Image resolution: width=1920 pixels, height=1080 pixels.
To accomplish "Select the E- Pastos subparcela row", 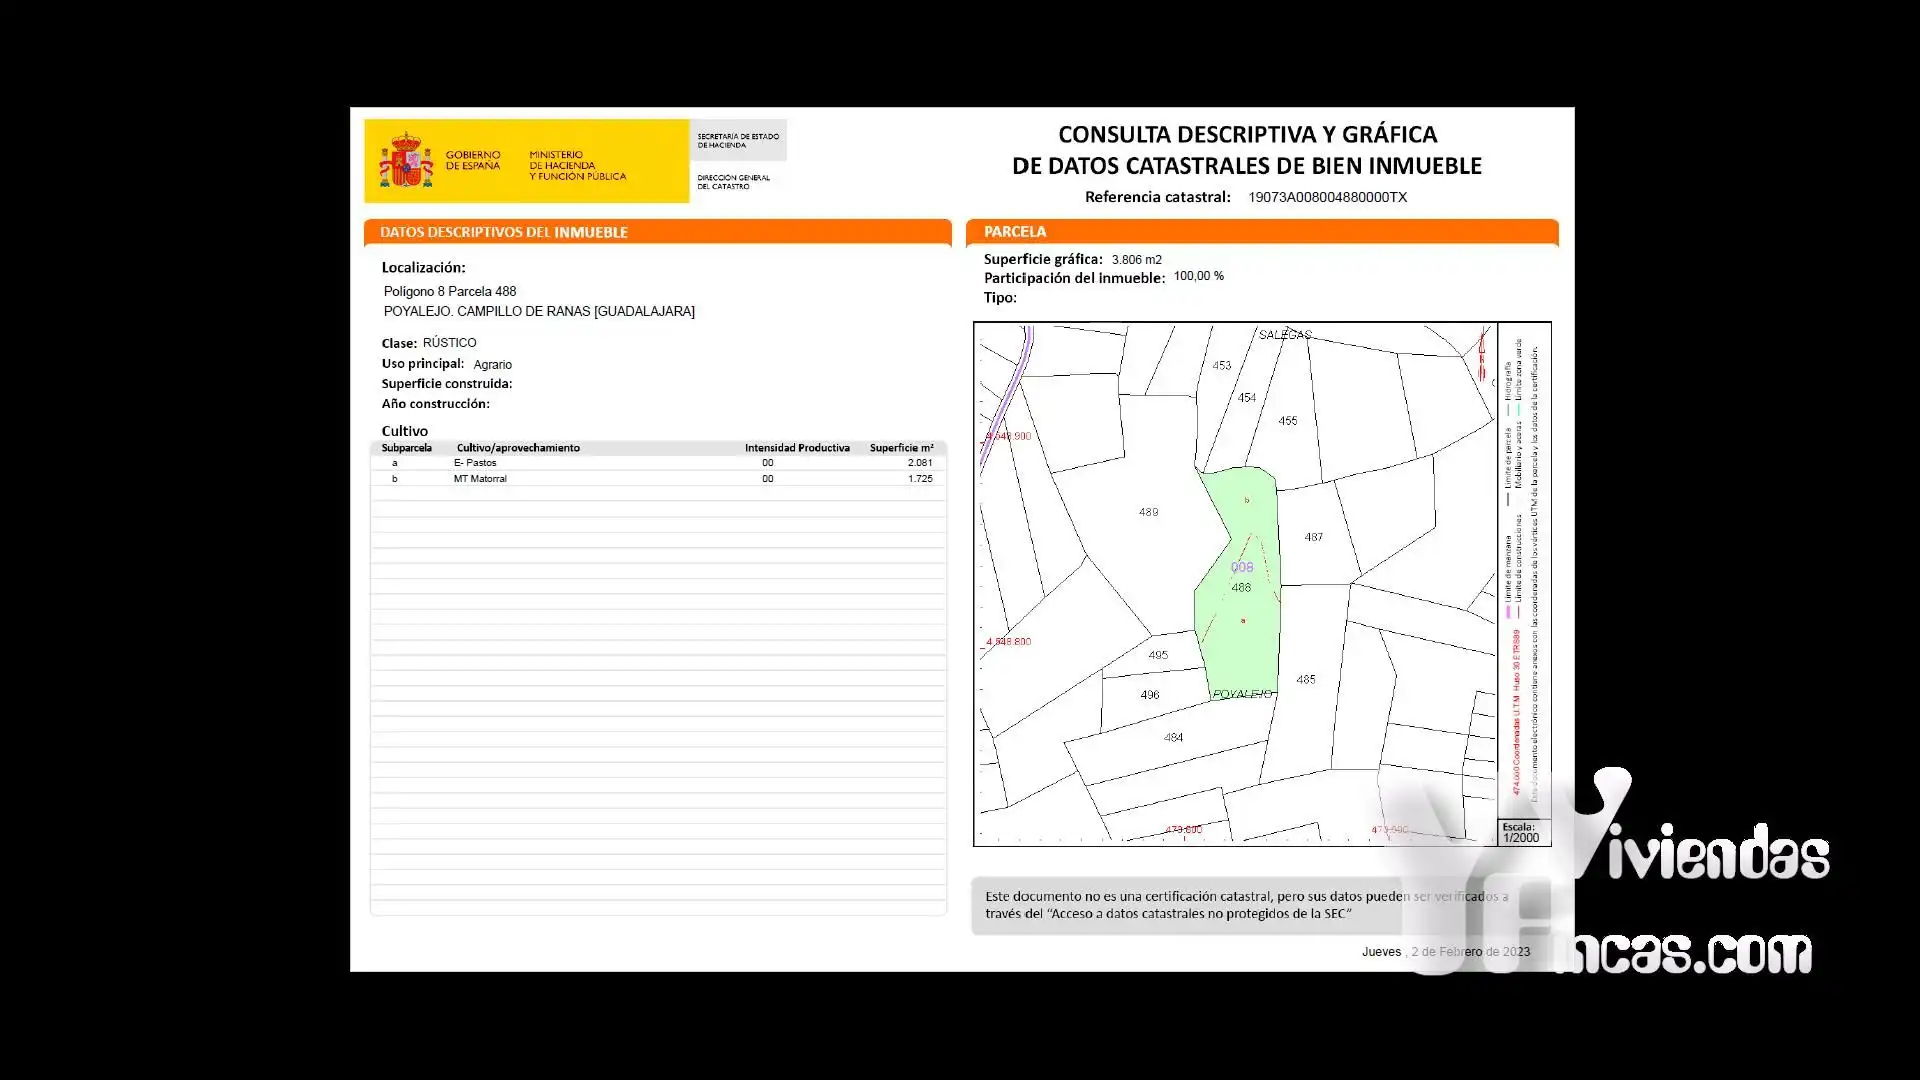I will click(658, 463).
